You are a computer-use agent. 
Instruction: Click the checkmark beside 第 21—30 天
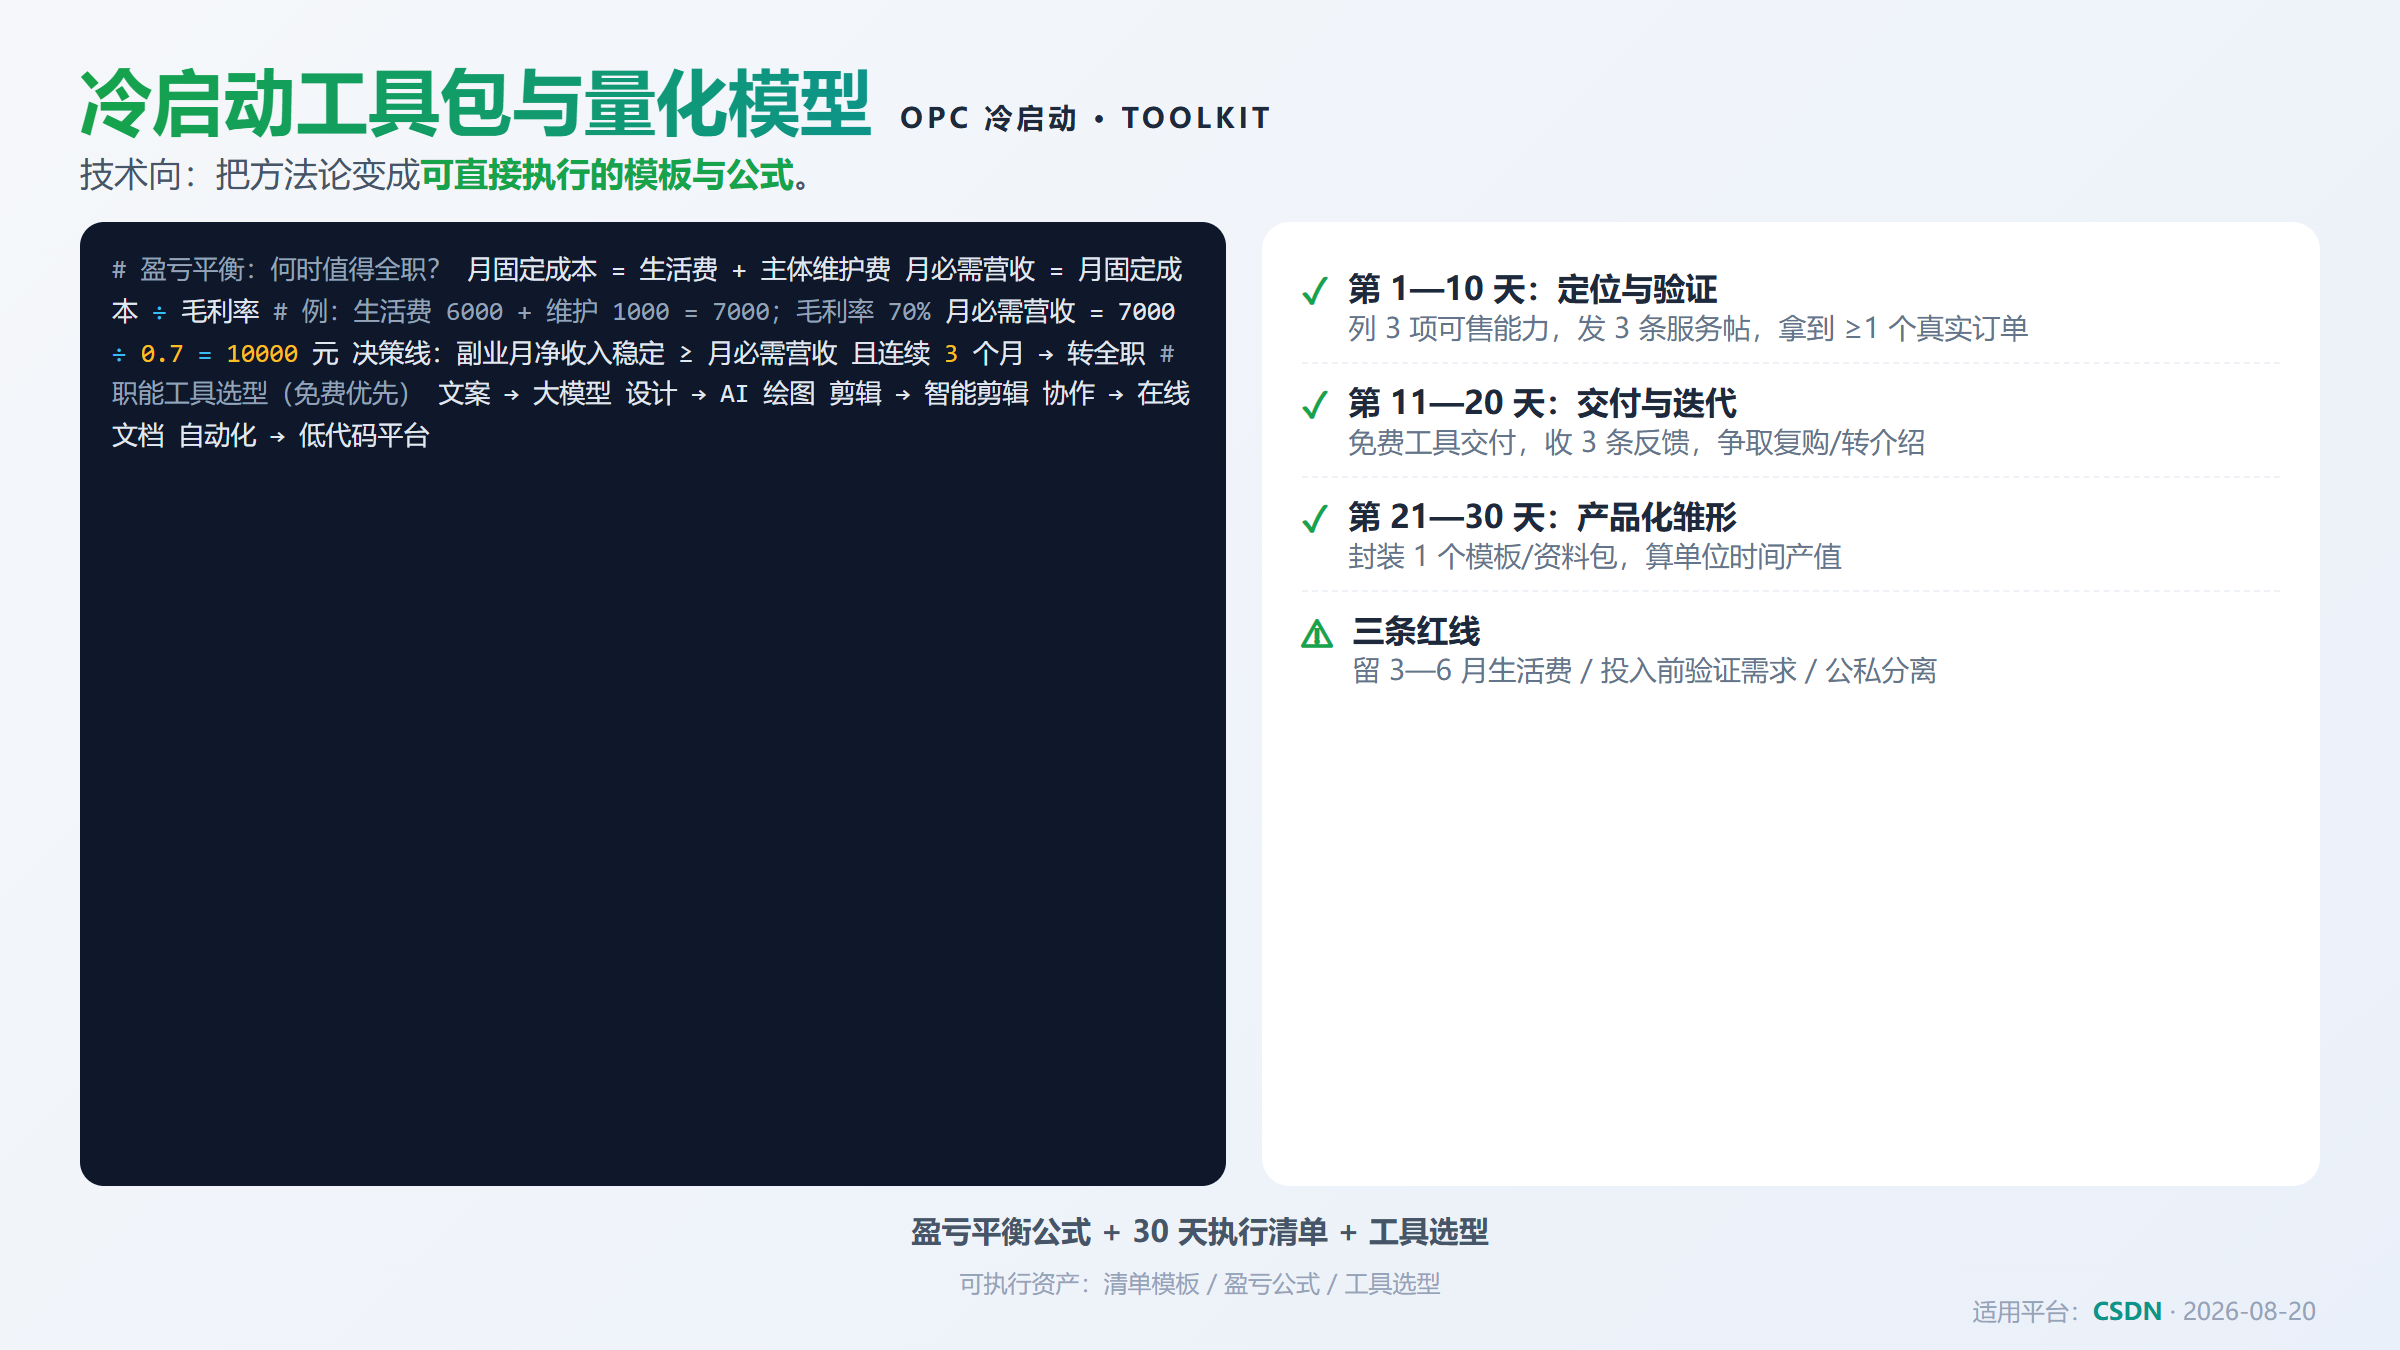coord(1315,519)
